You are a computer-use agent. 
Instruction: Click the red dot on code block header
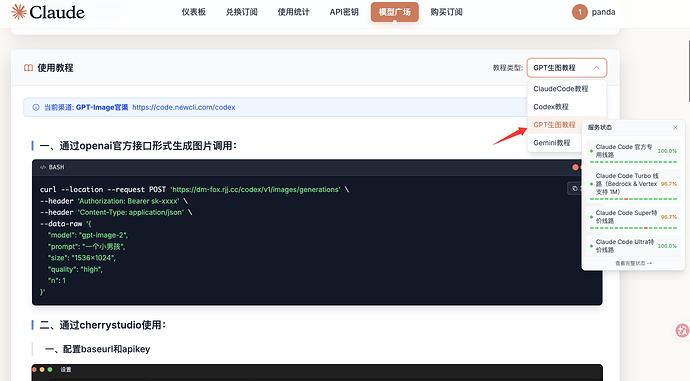point(575,167)
